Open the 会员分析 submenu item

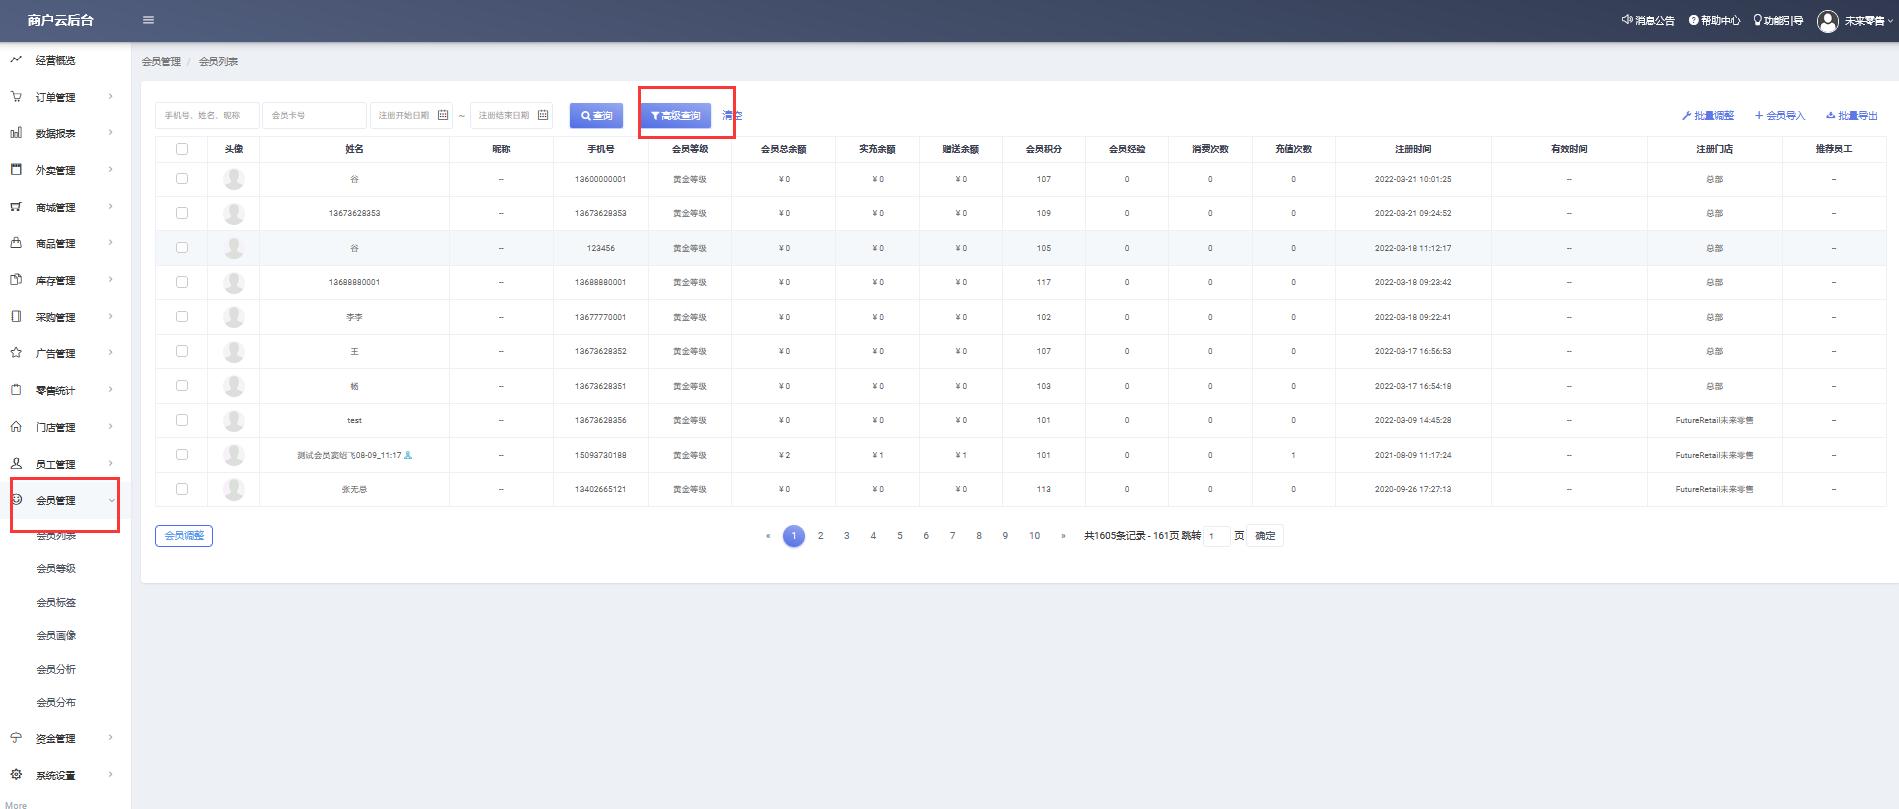tap(56, 669)
